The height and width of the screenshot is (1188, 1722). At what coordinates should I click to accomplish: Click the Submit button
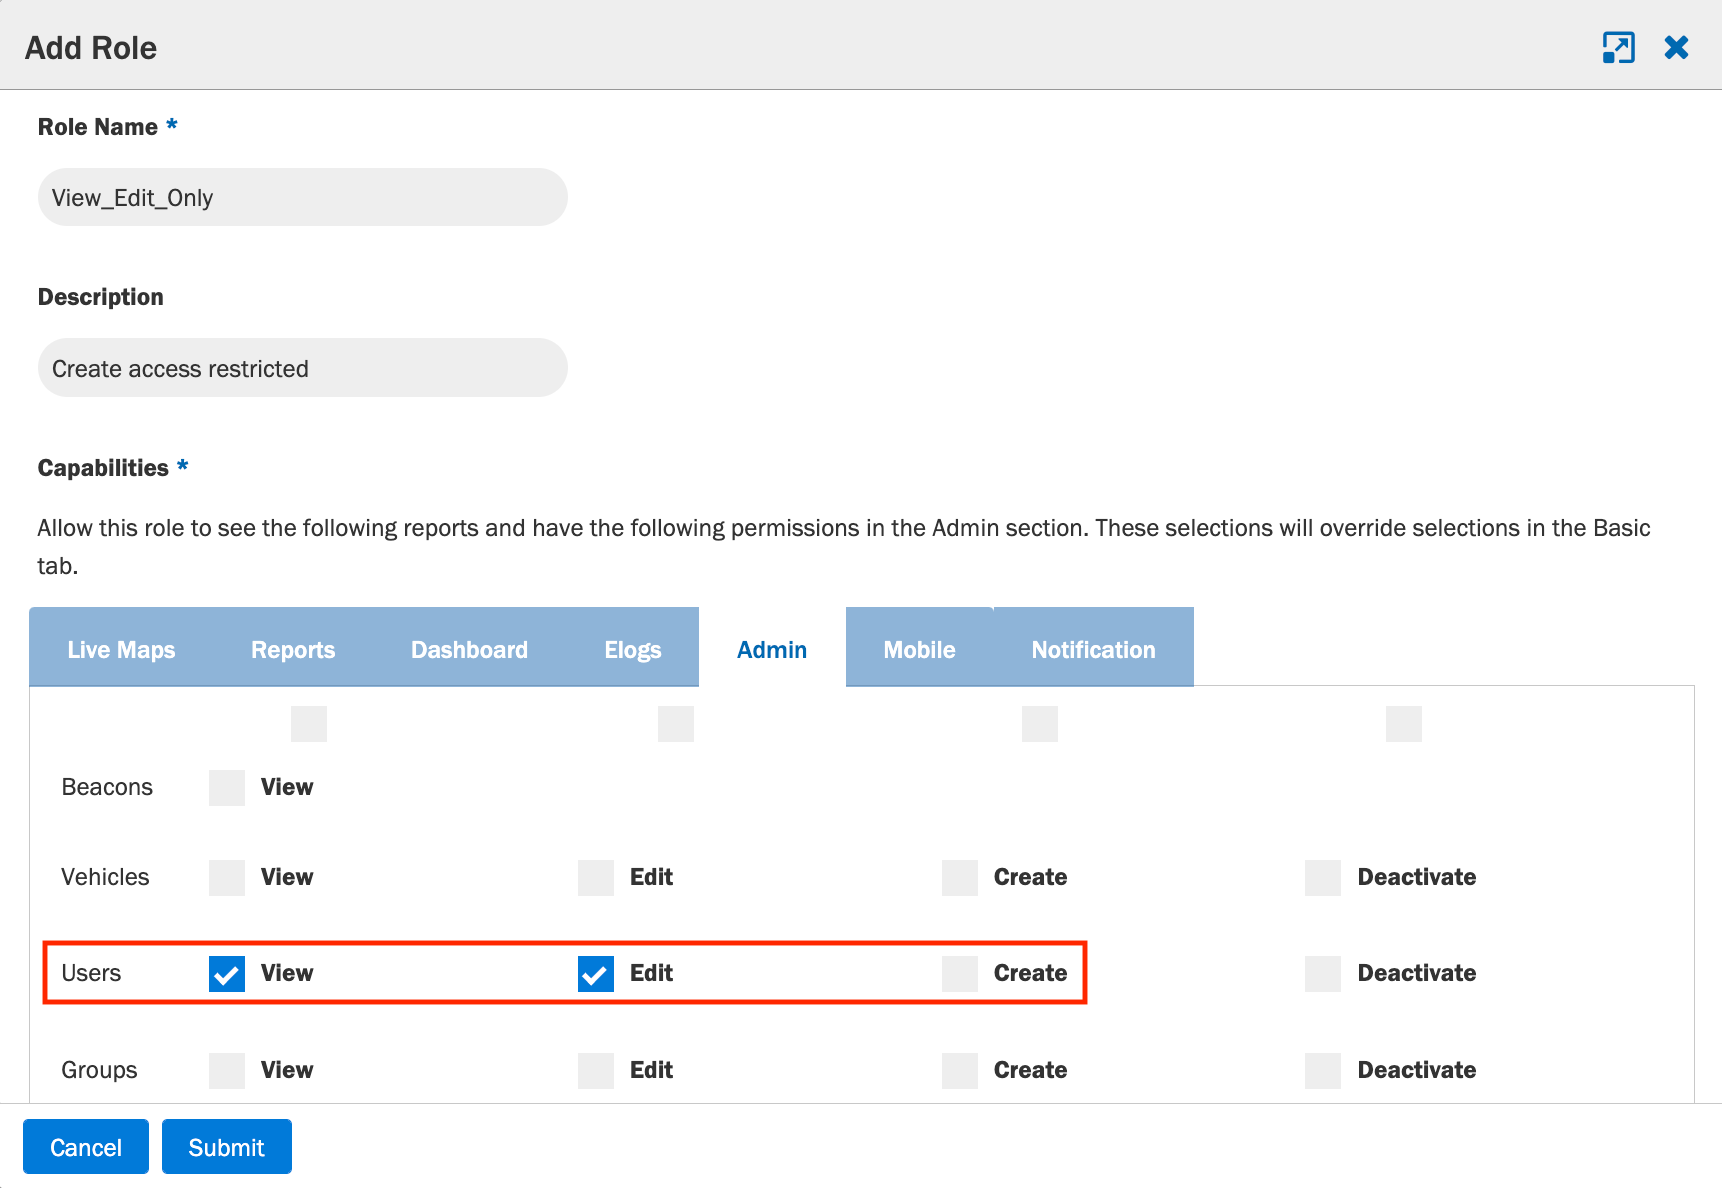227,1146
